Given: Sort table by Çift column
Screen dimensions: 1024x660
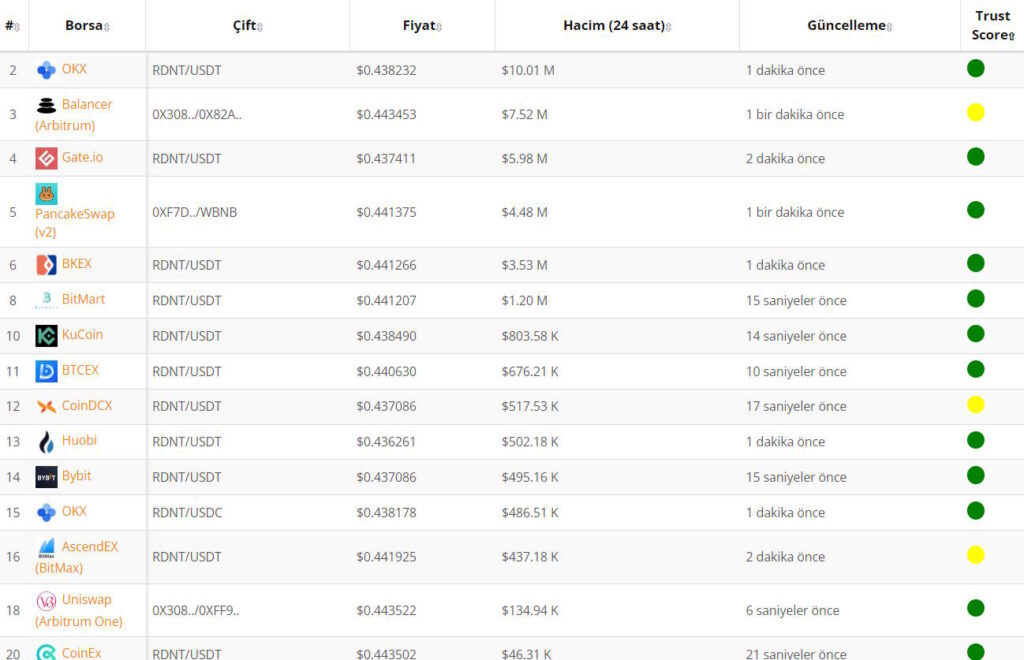Looking at the screenshot, I should [x=248, y=25].
